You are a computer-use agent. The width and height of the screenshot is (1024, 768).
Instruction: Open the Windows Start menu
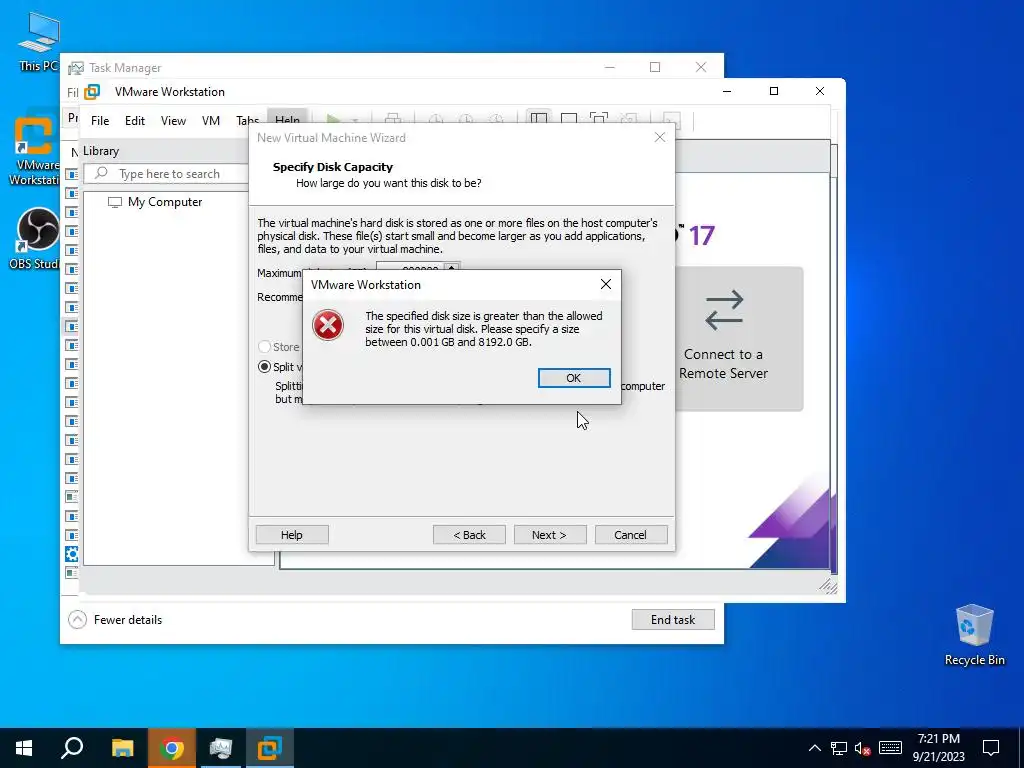[x=24, y=748]
